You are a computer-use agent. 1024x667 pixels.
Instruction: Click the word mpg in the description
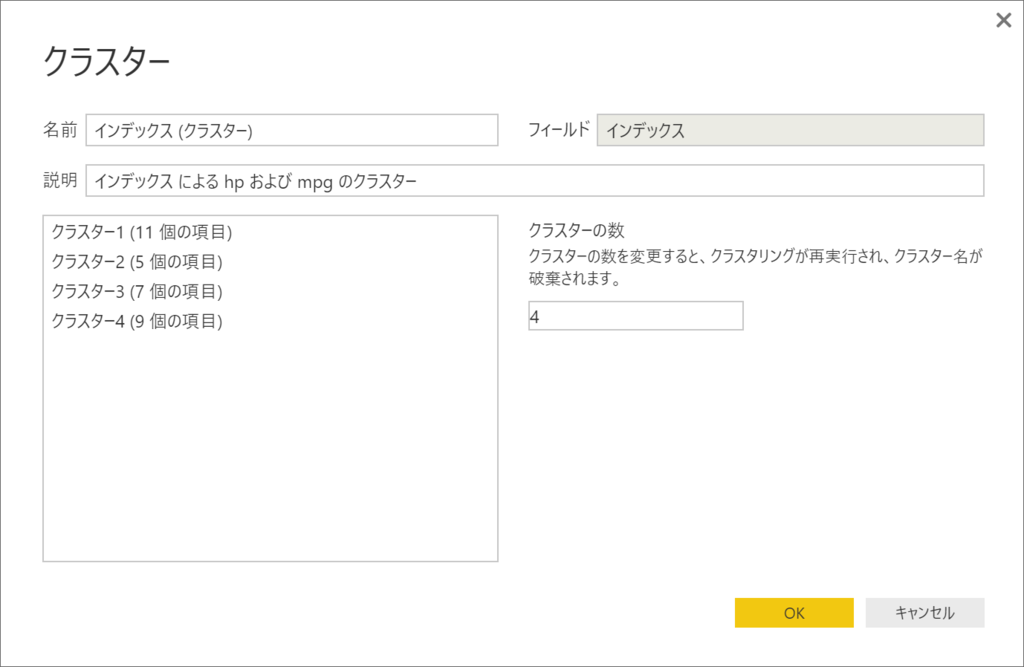click(315, 182)
